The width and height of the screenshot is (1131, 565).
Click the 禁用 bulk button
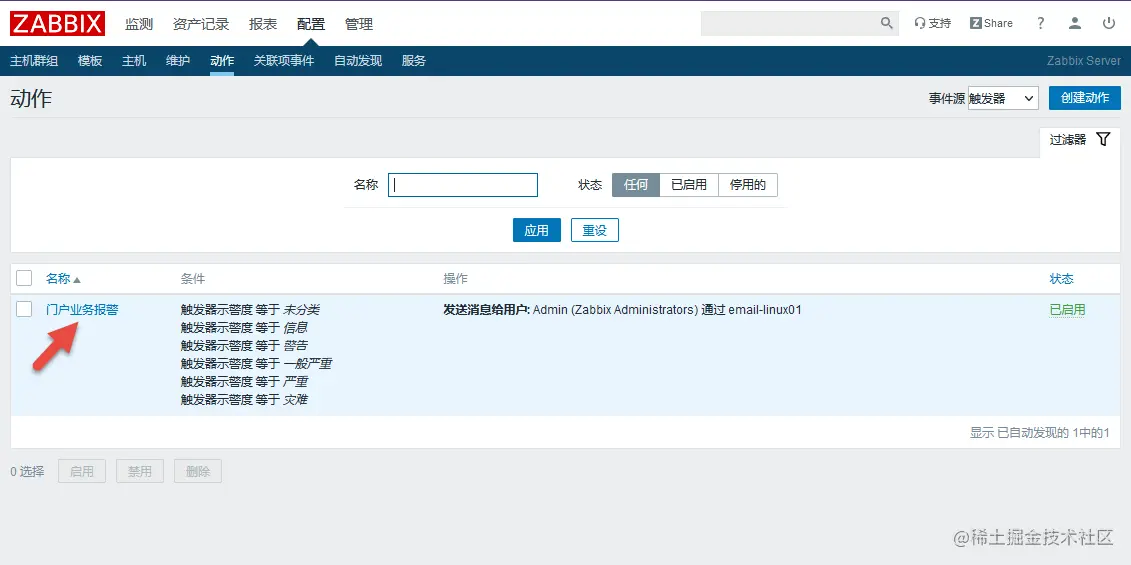tap(140, 471)
